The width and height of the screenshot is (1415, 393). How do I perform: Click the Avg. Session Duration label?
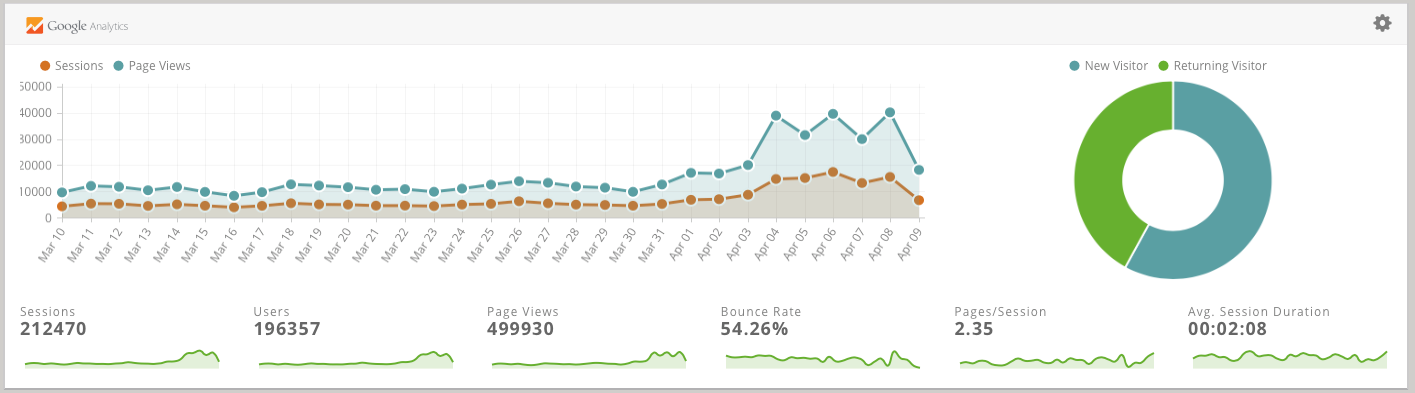1259,312
